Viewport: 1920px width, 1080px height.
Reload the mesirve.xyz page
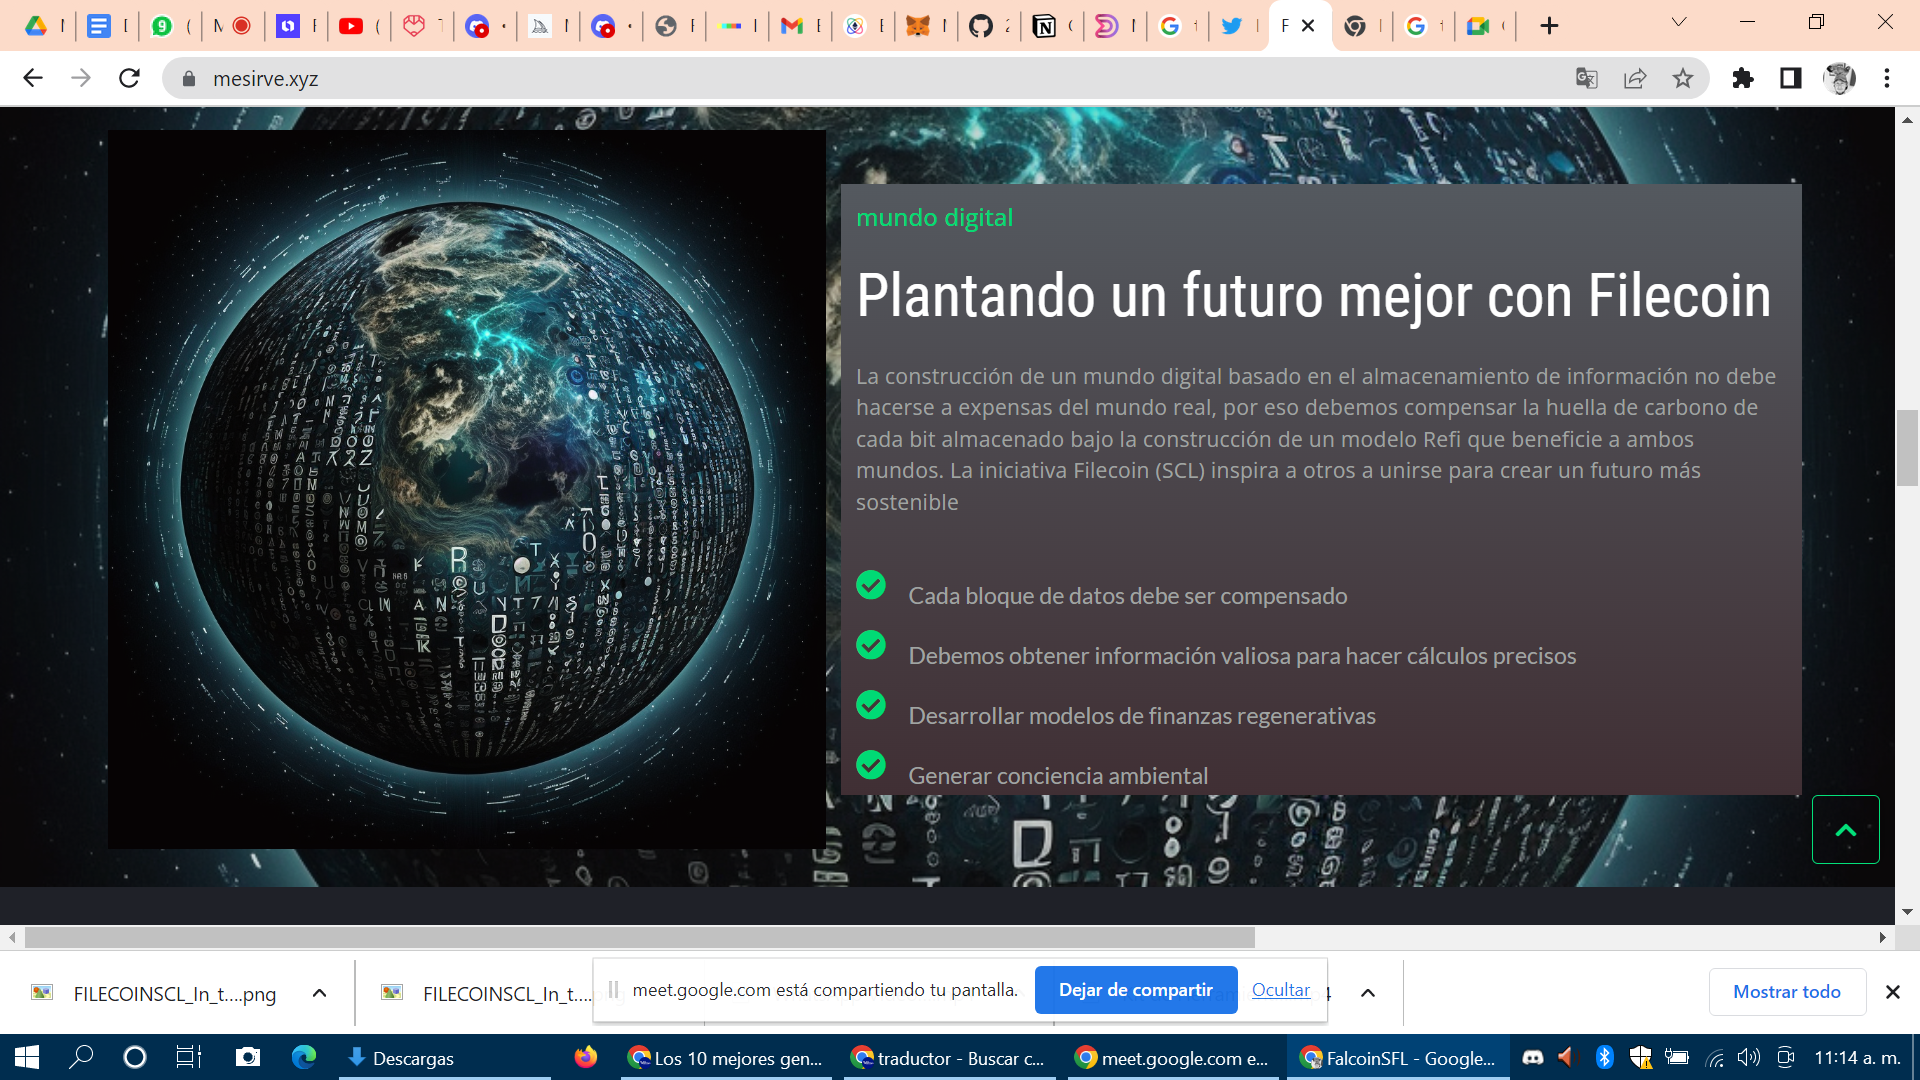129,78
